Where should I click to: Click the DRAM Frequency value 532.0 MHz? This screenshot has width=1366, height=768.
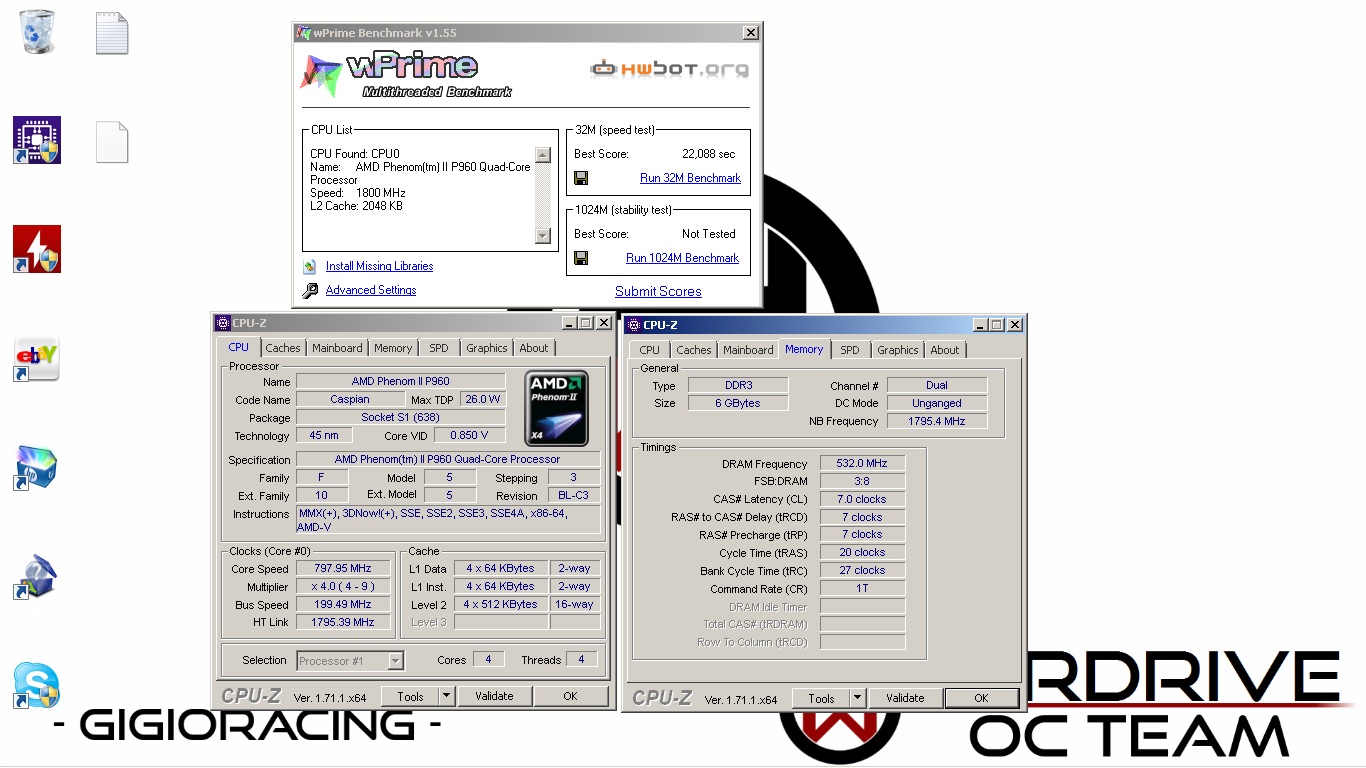[862, 463]
